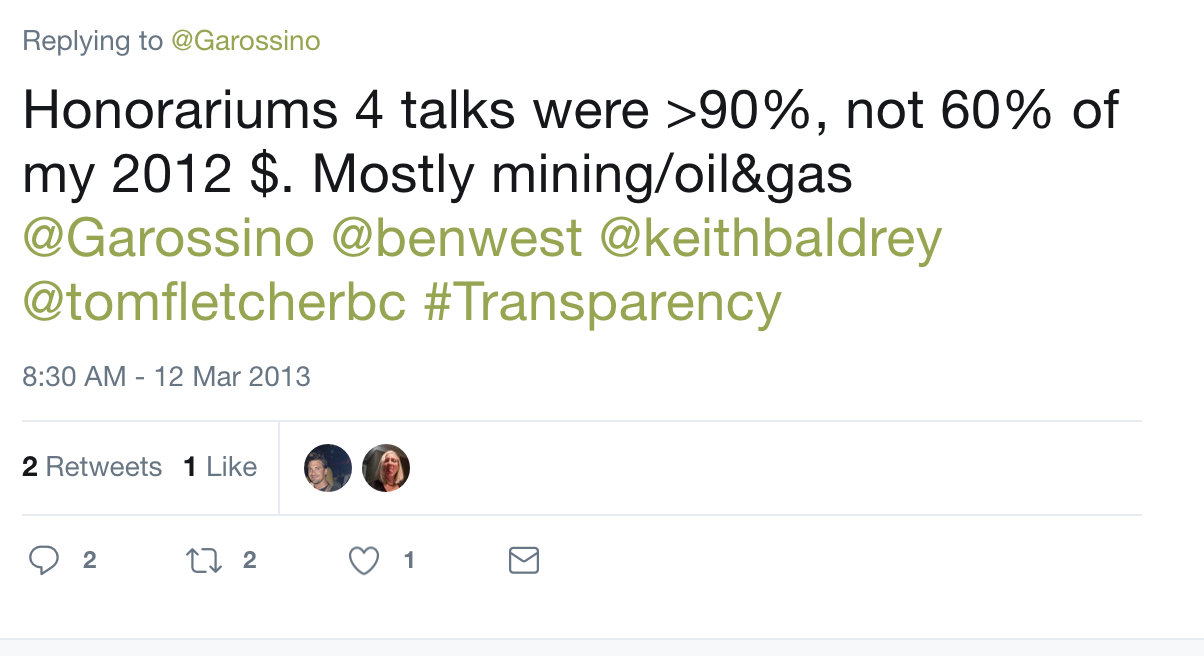This screenshot has height=656, width=1204.
Task: Click the envelope direct message icon
Action: click(x=524, y=560)
